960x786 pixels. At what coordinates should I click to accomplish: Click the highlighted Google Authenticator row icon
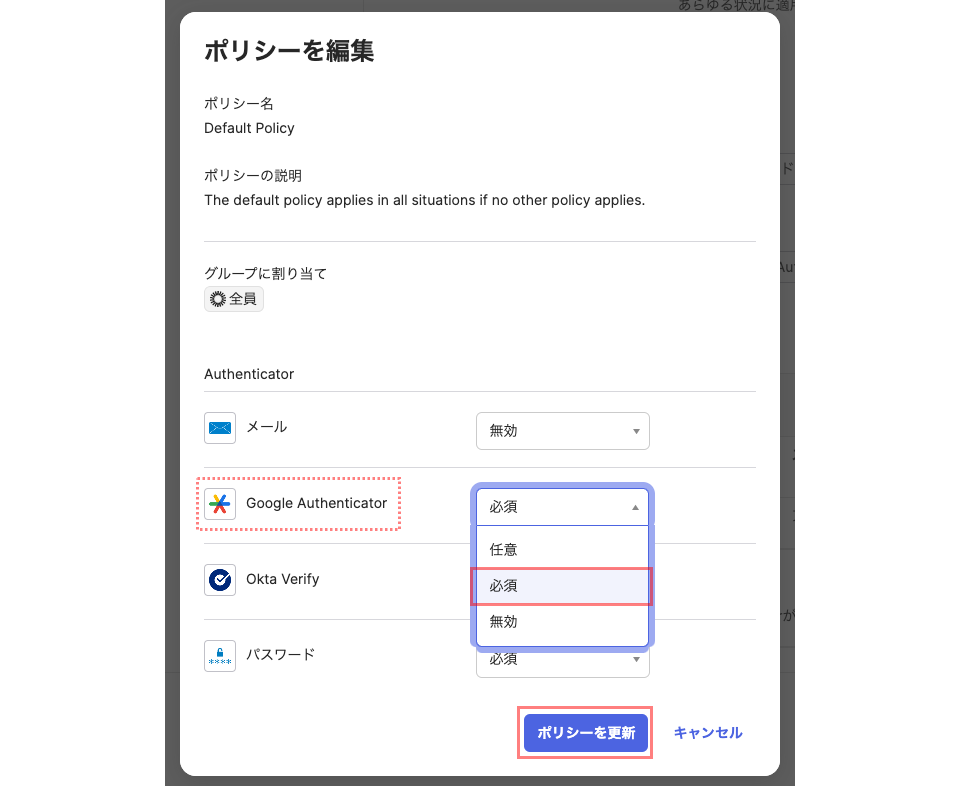[x=219, y=503]
